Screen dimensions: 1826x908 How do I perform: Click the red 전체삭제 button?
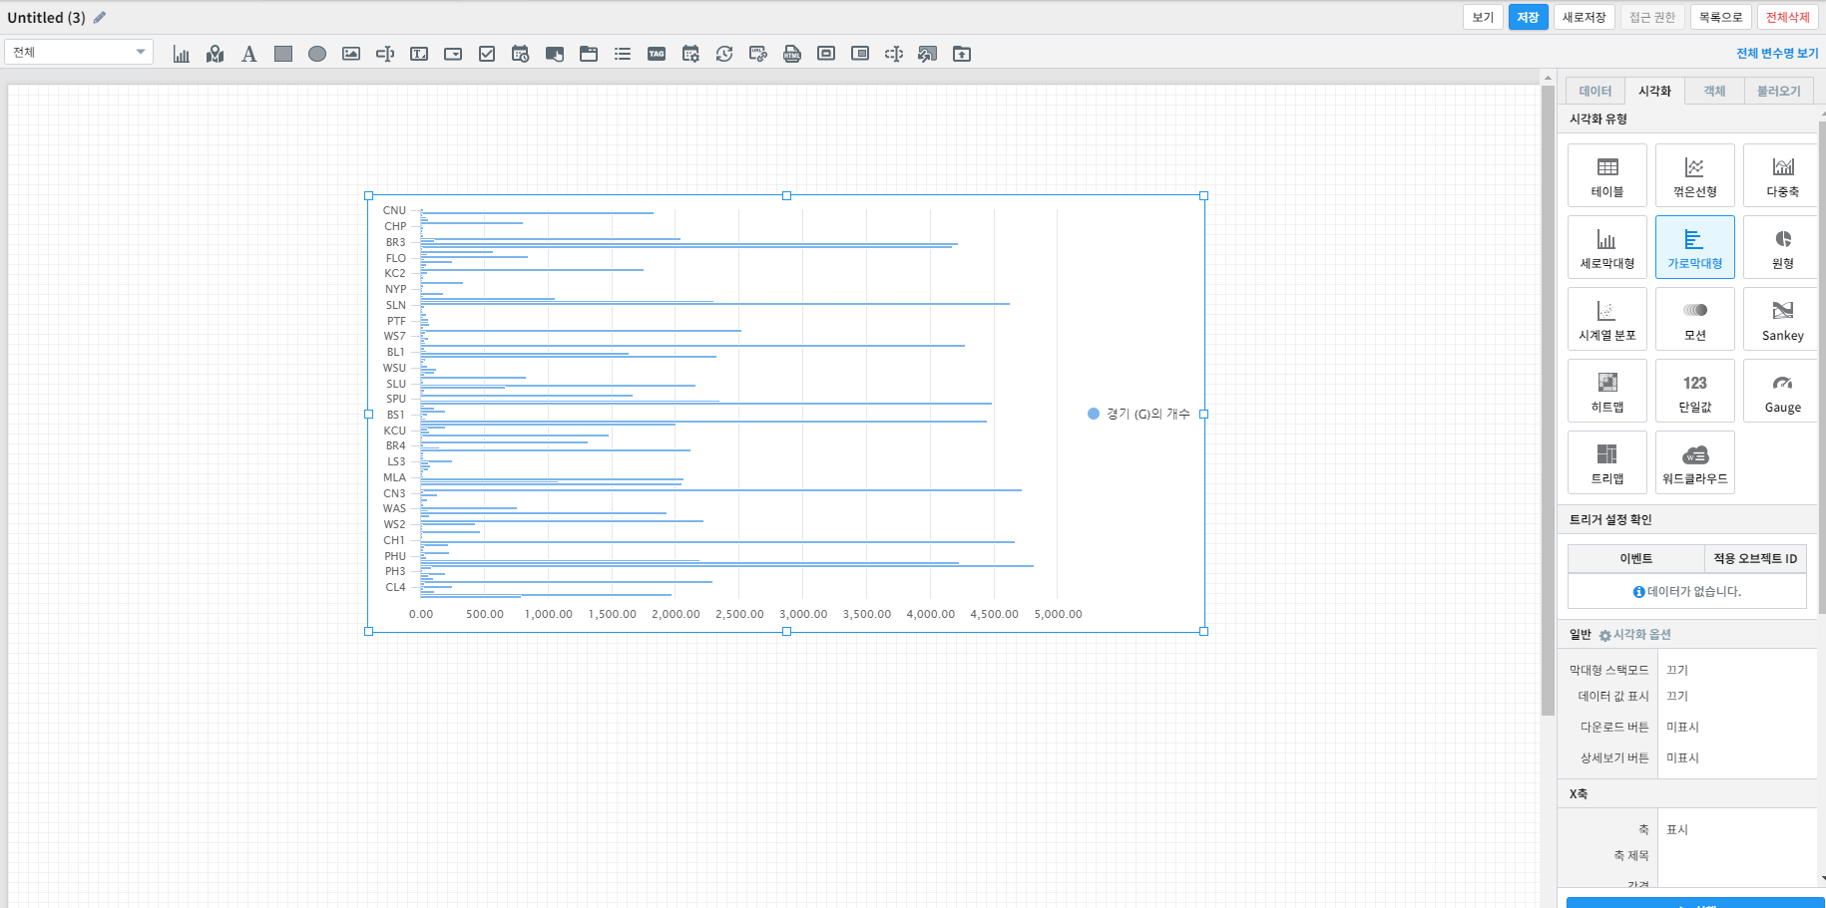(1787, 17)
